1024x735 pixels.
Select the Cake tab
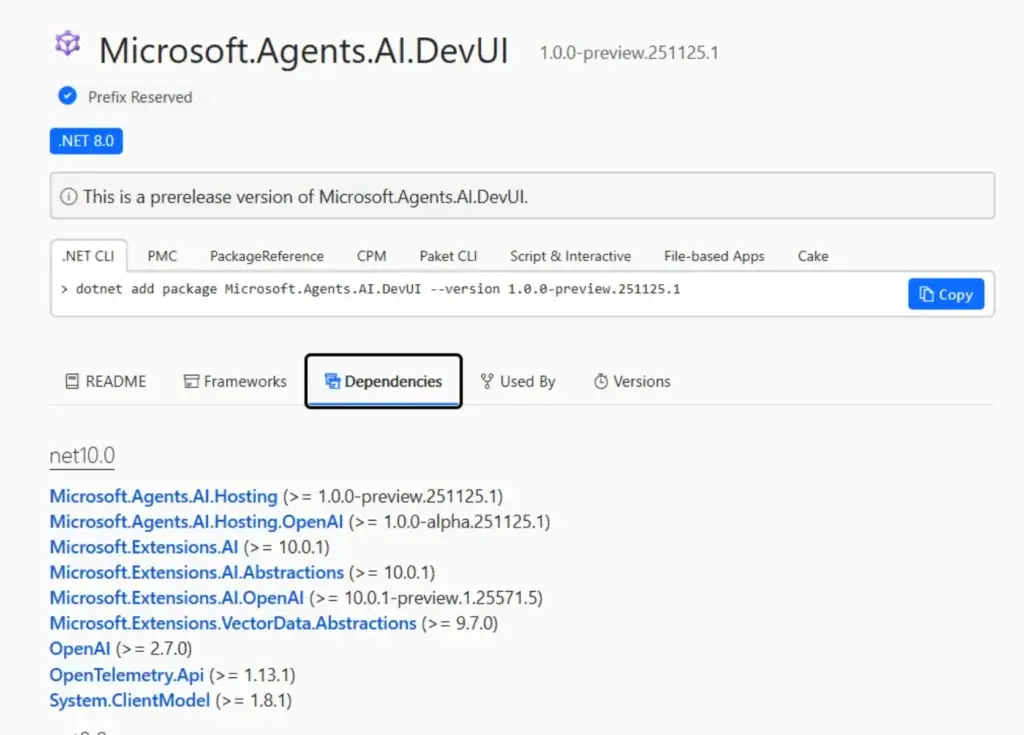[x=813, y=256]
